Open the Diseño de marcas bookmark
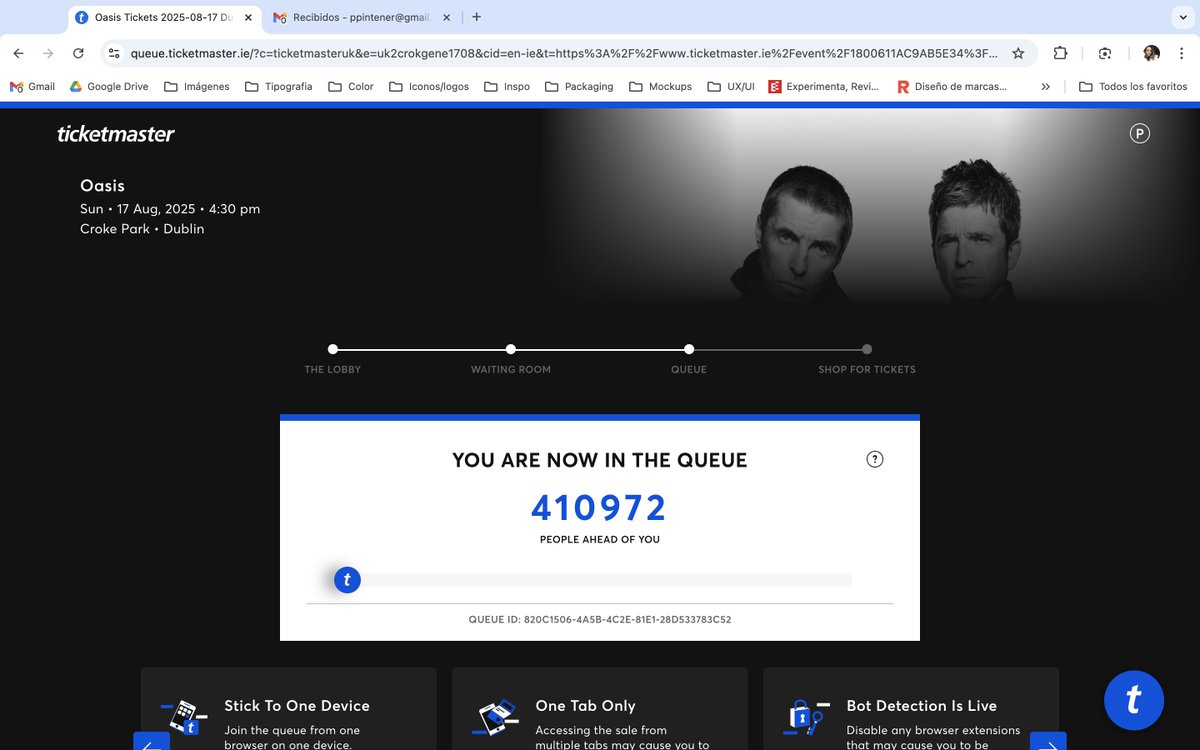The image size is (1200, 750). coord(952,86)
